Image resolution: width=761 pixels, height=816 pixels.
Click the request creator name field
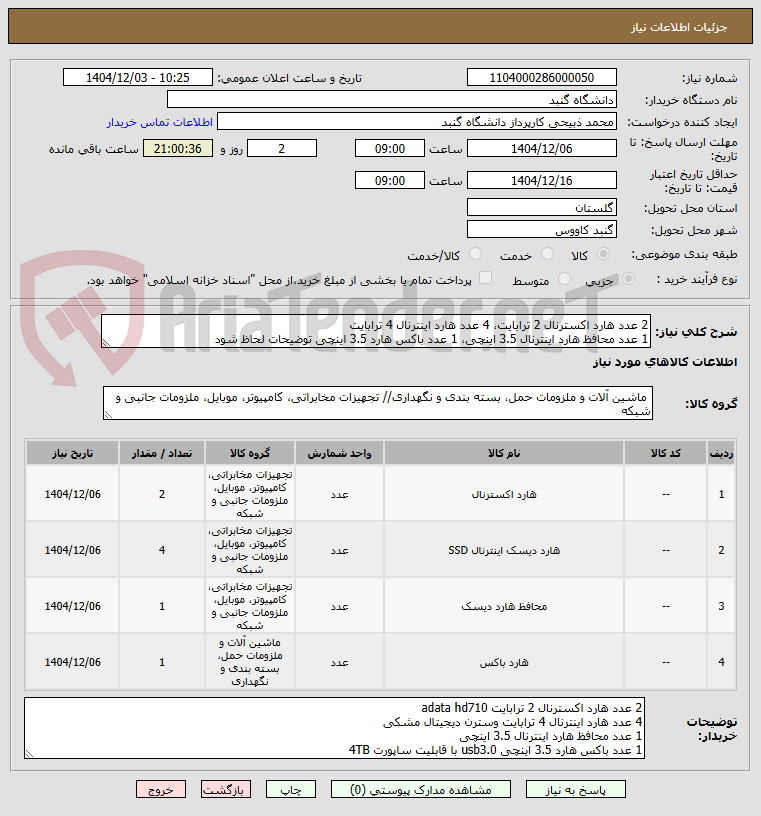417,122
